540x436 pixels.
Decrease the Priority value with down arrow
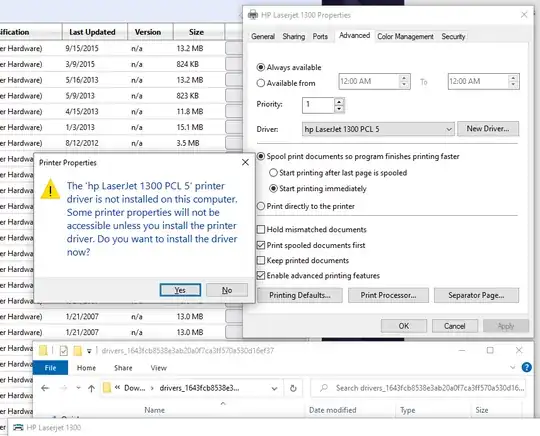(339, 109)
